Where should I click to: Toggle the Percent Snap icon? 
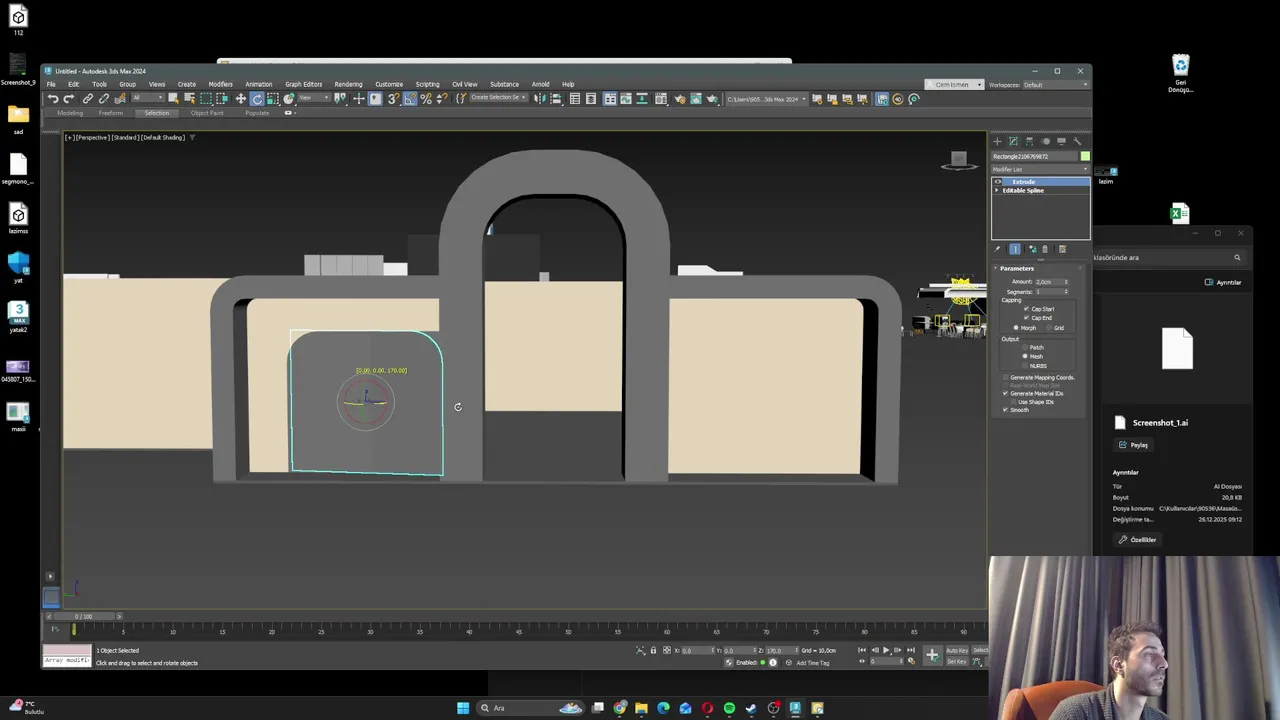pos(427,98)
